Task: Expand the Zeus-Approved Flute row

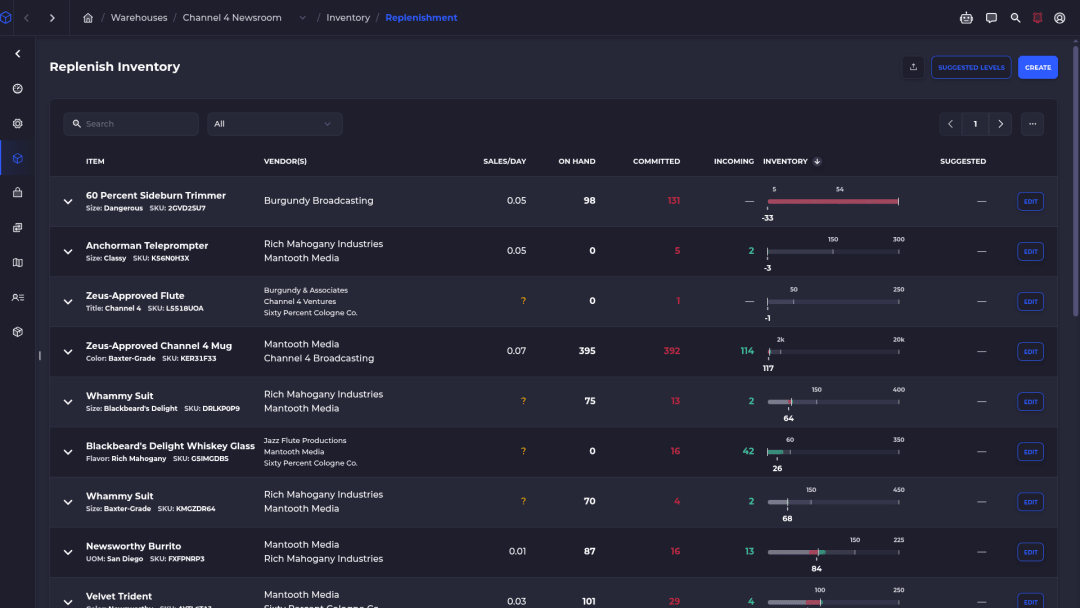Action: tap(68, 302)
